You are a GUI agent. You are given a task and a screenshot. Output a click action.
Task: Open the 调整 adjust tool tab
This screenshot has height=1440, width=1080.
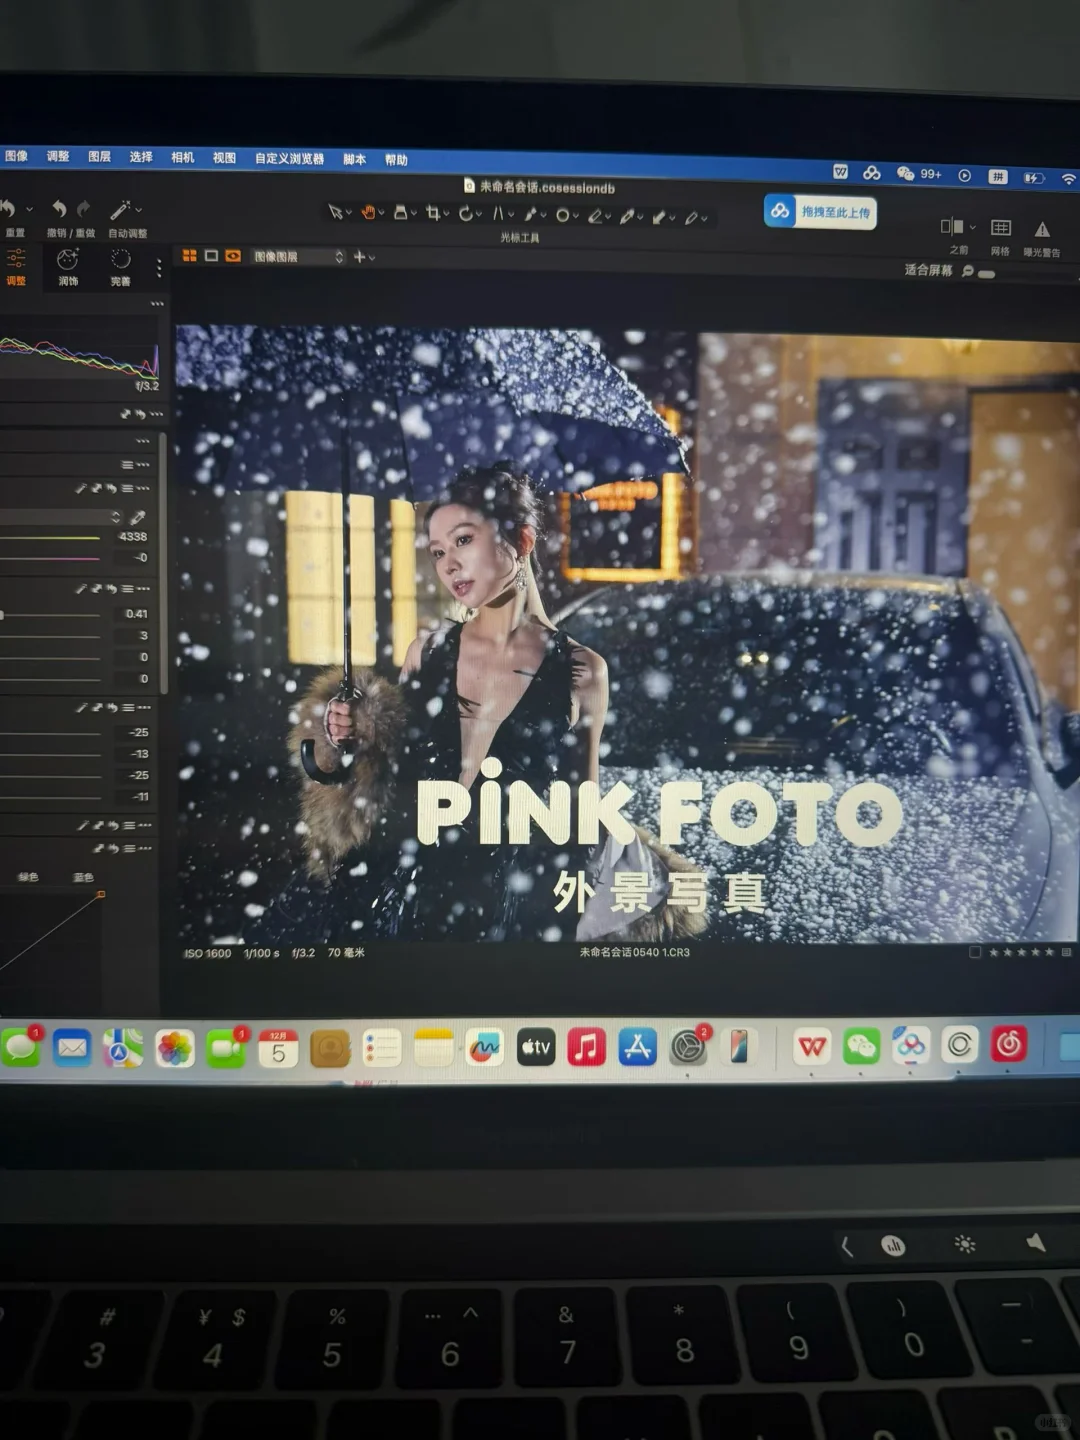(16, 267)
